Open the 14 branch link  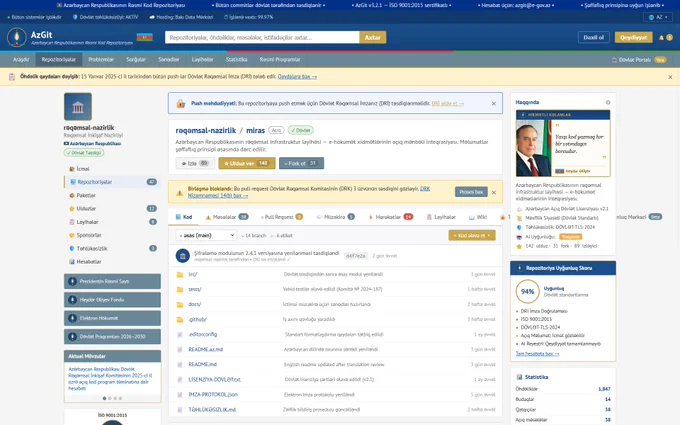(x=253, y=235)
